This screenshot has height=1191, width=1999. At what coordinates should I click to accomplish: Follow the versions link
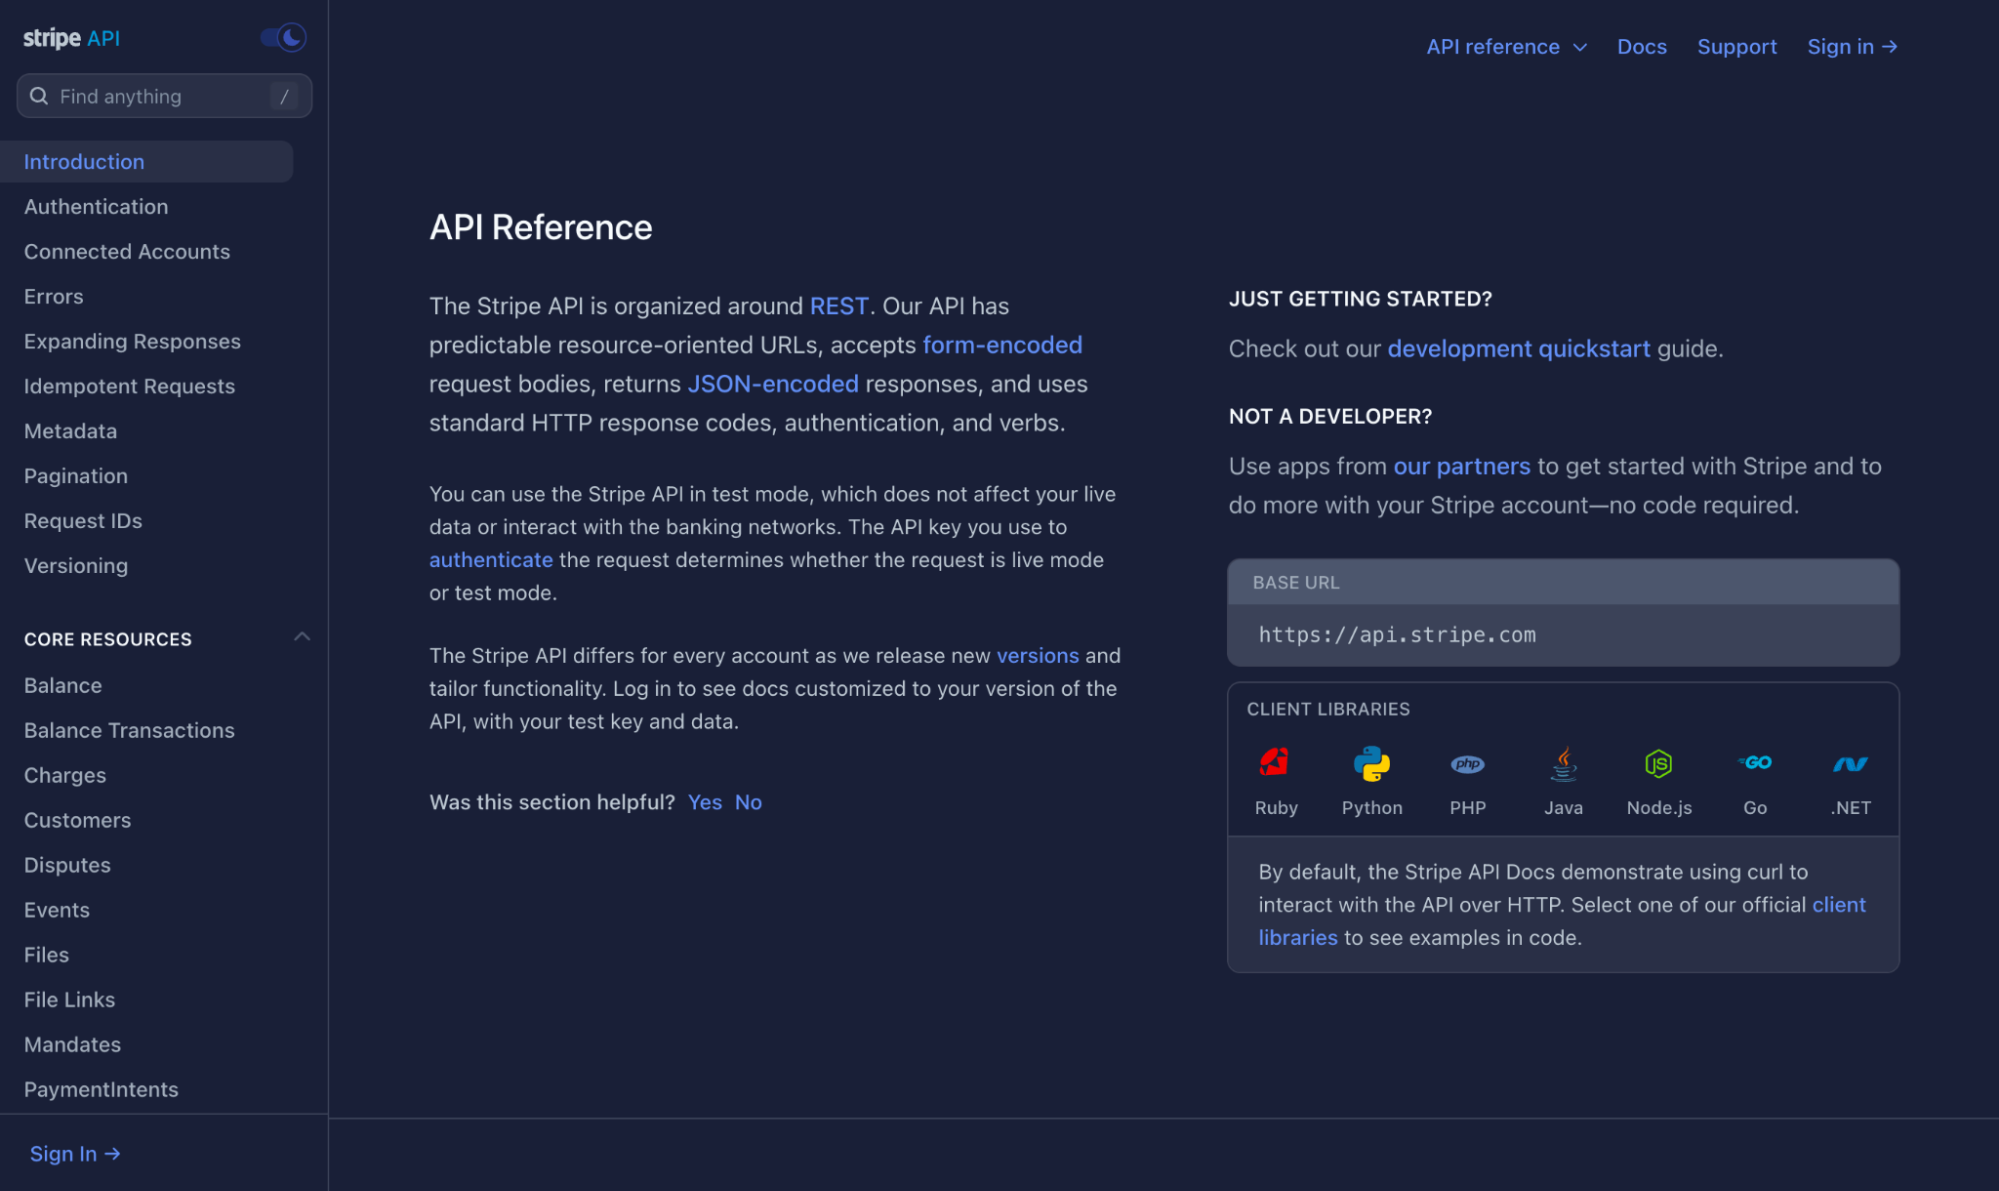pos(1037,656)
